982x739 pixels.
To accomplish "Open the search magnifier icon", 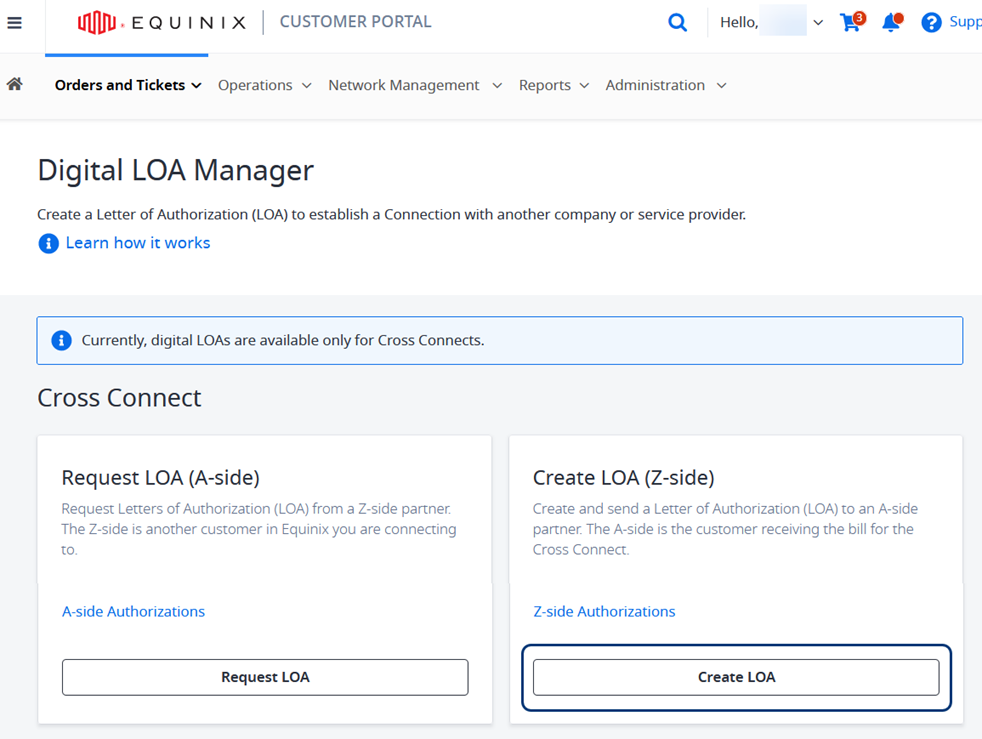I will coord(677,23).
